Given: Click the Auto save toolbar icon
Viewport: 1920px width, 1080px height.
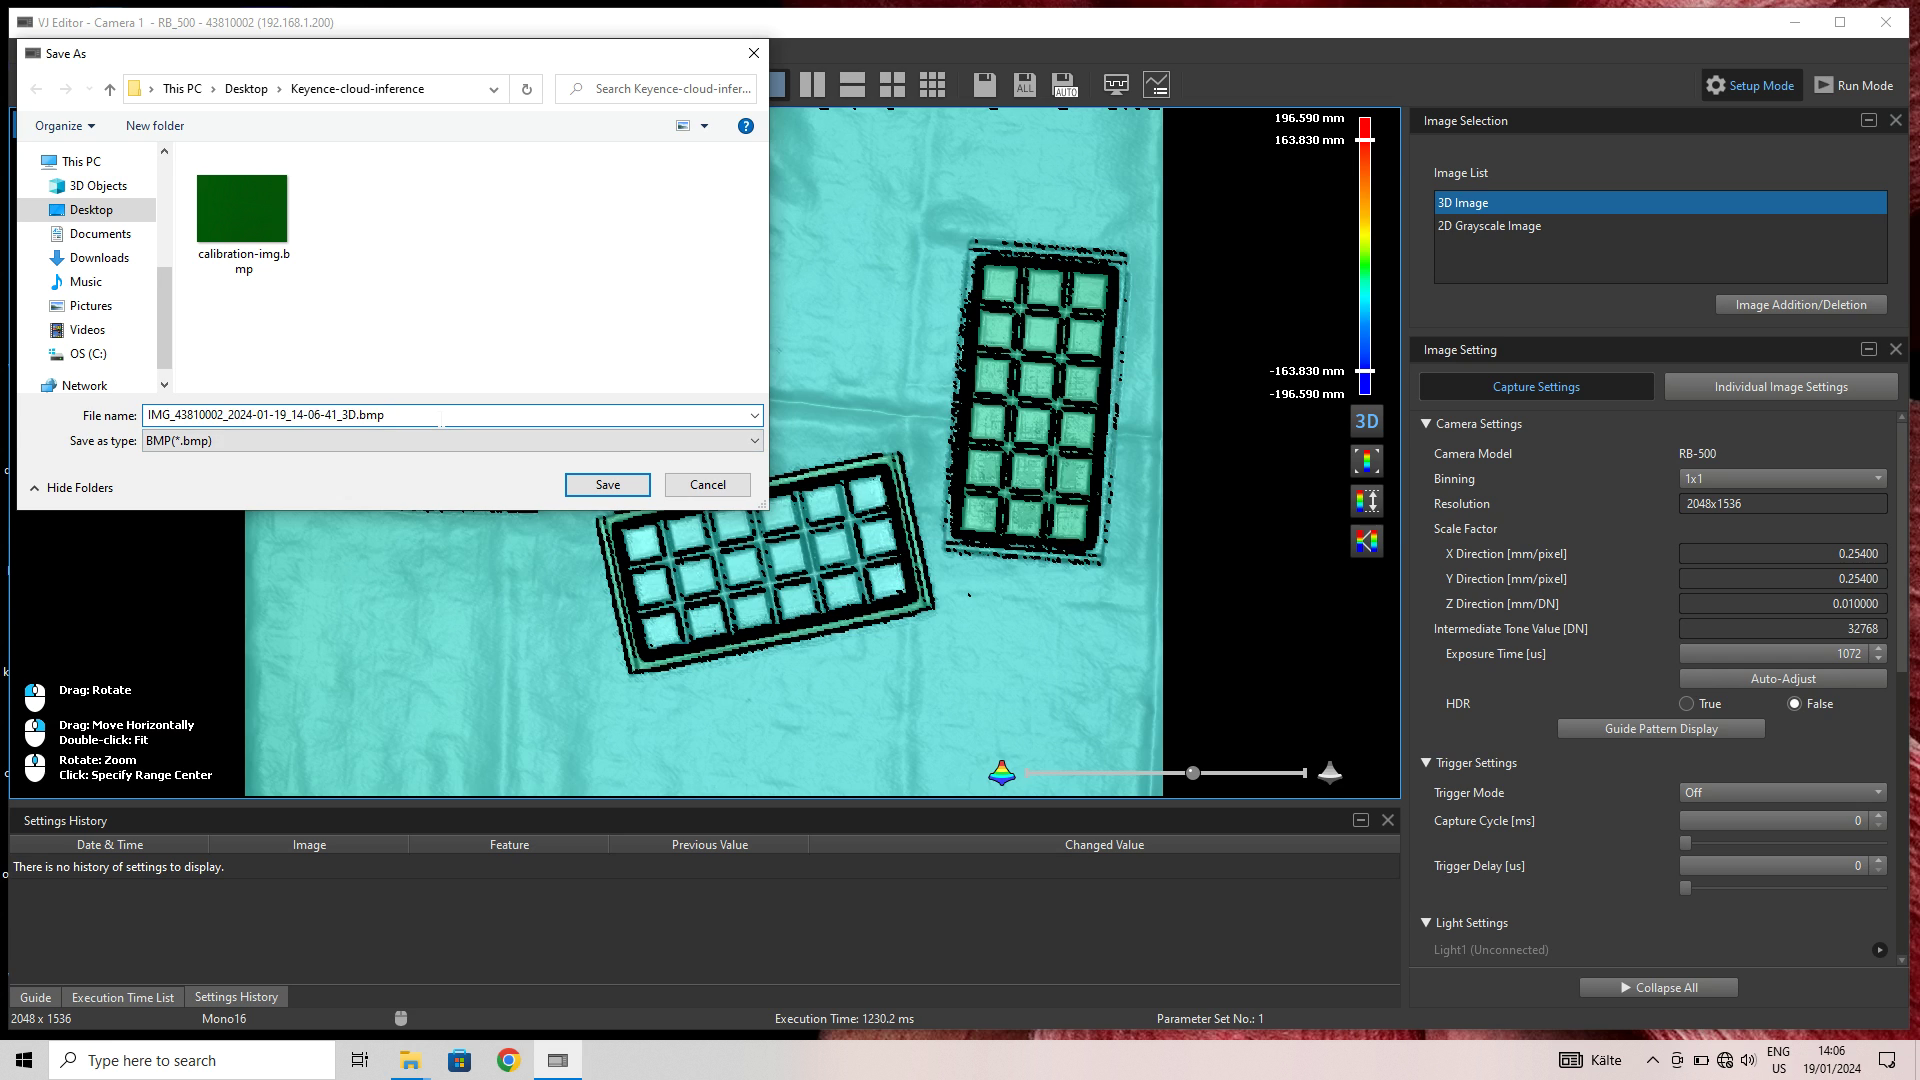Looking at the screenshot, I should 1064,85.
